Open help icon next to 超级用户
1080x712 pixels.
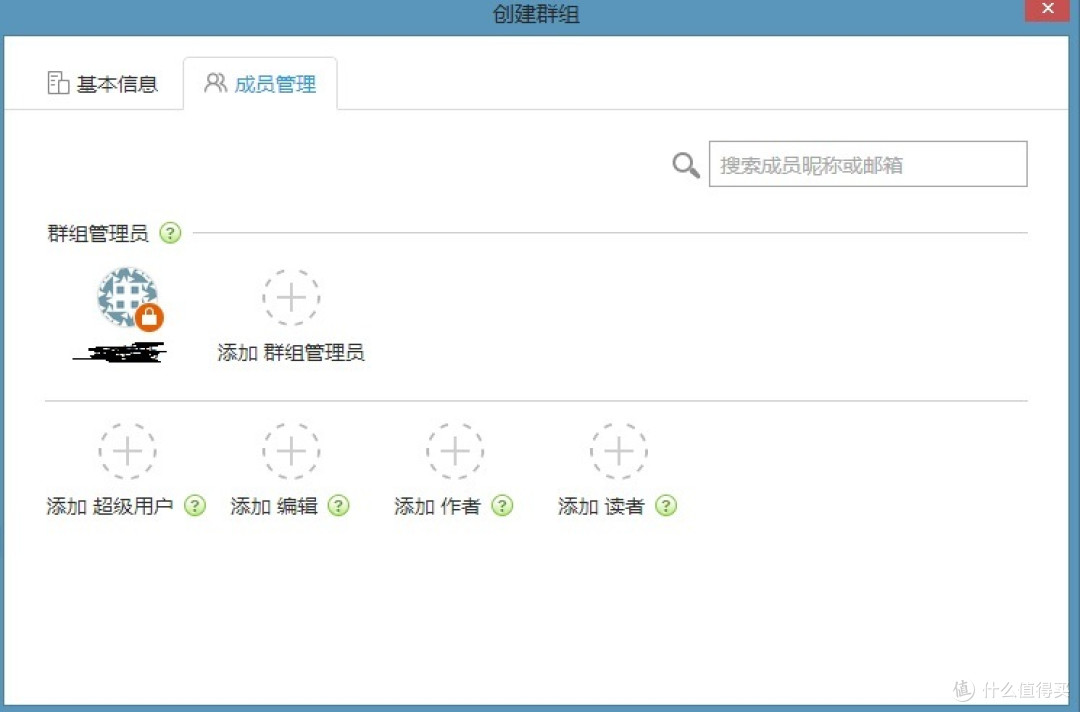coord(195,506)
